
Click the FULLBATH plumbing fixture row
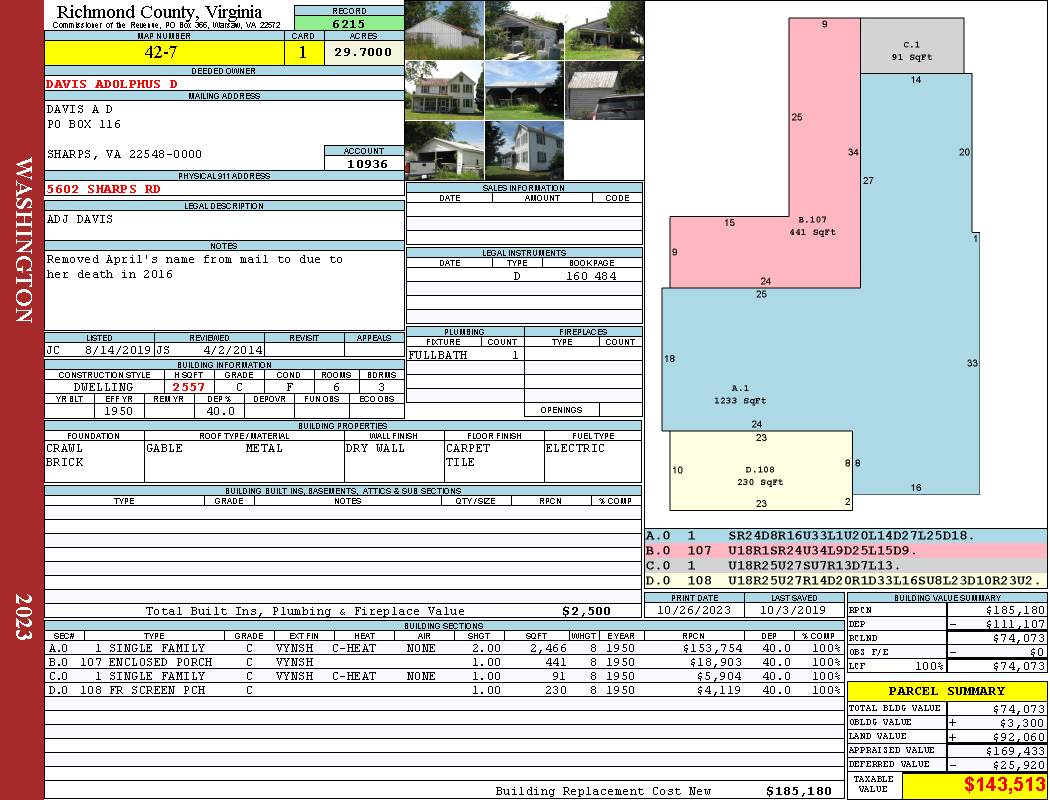click(465, 355)
